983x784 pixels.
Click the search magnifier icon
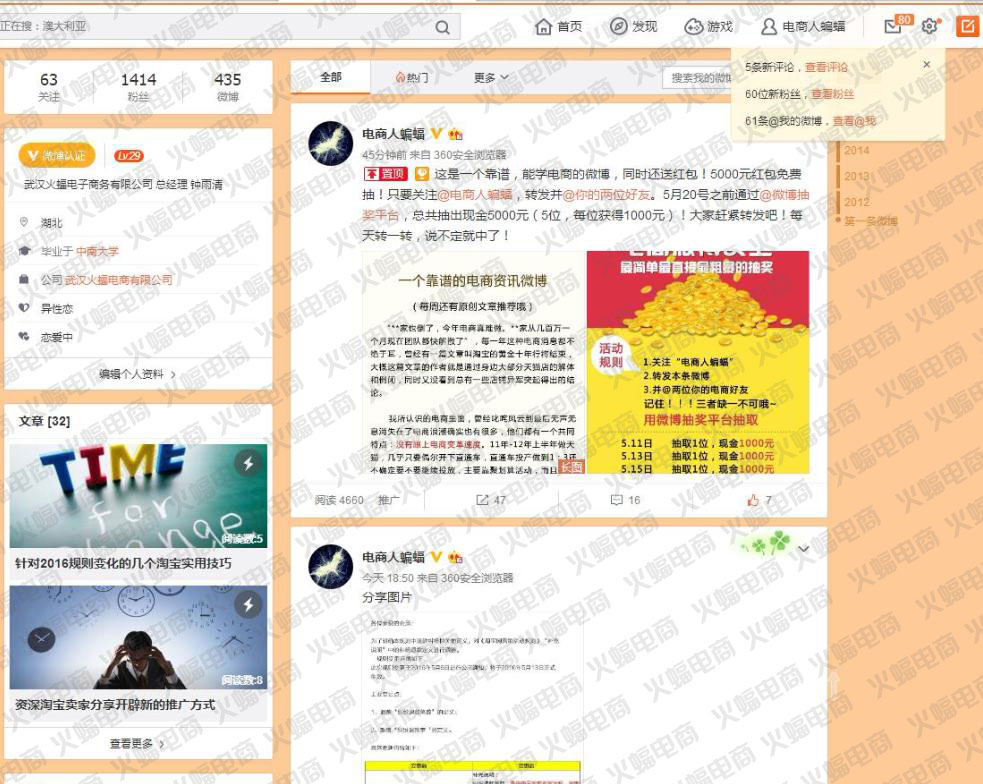pos(443,27)
